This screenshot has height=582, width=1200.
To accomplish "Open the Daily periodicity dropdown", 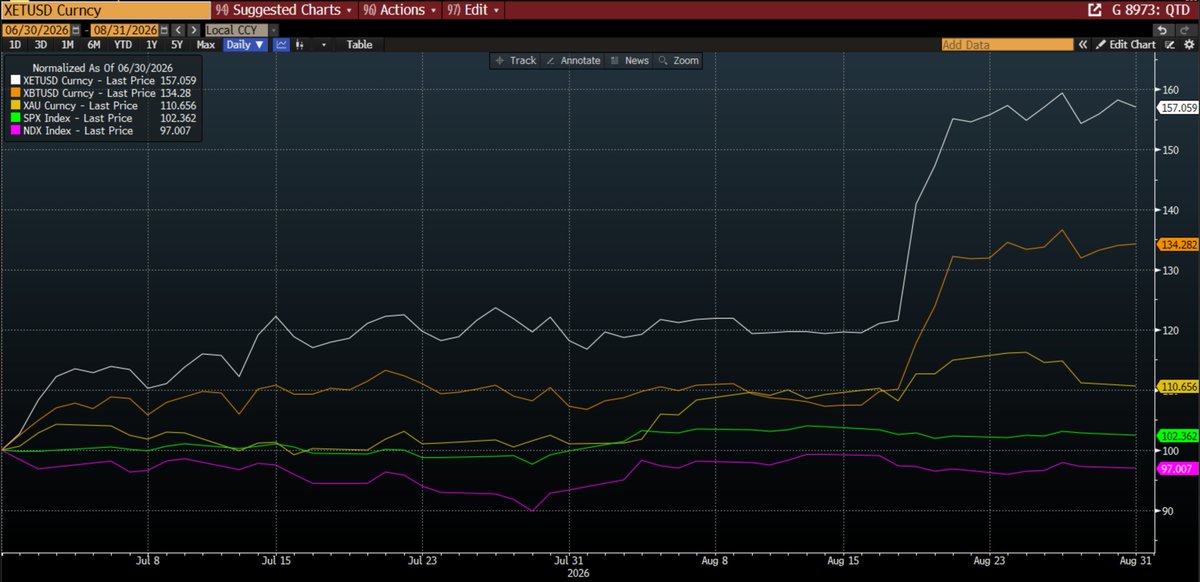I will coord(246,45).
